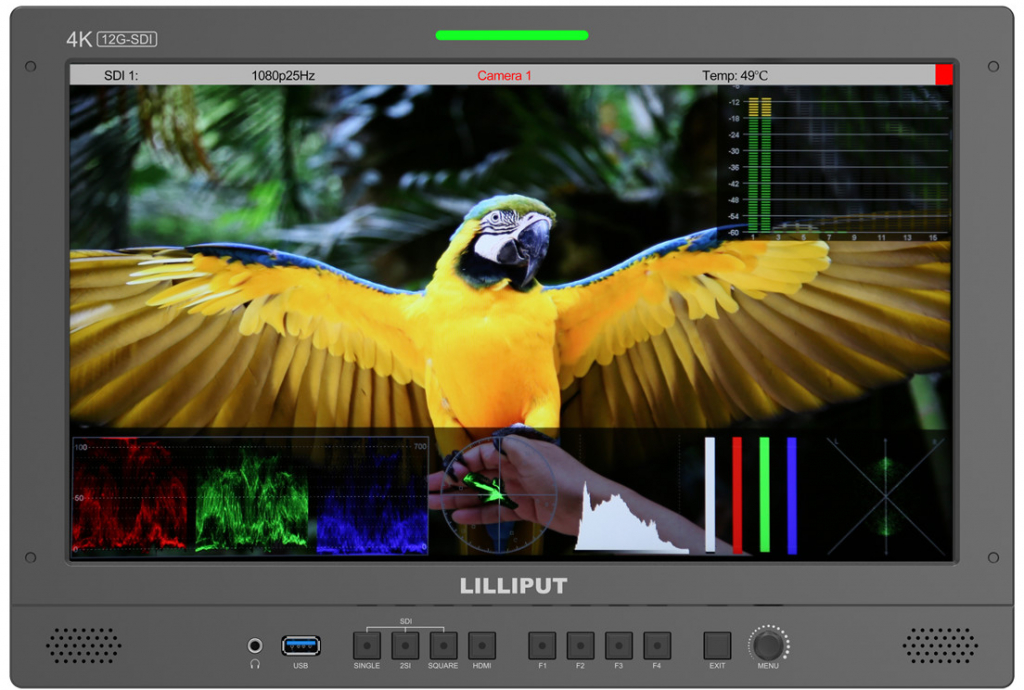Click the red level bar
Viewport: 1024px width, 690px height.
coord(737,495)
